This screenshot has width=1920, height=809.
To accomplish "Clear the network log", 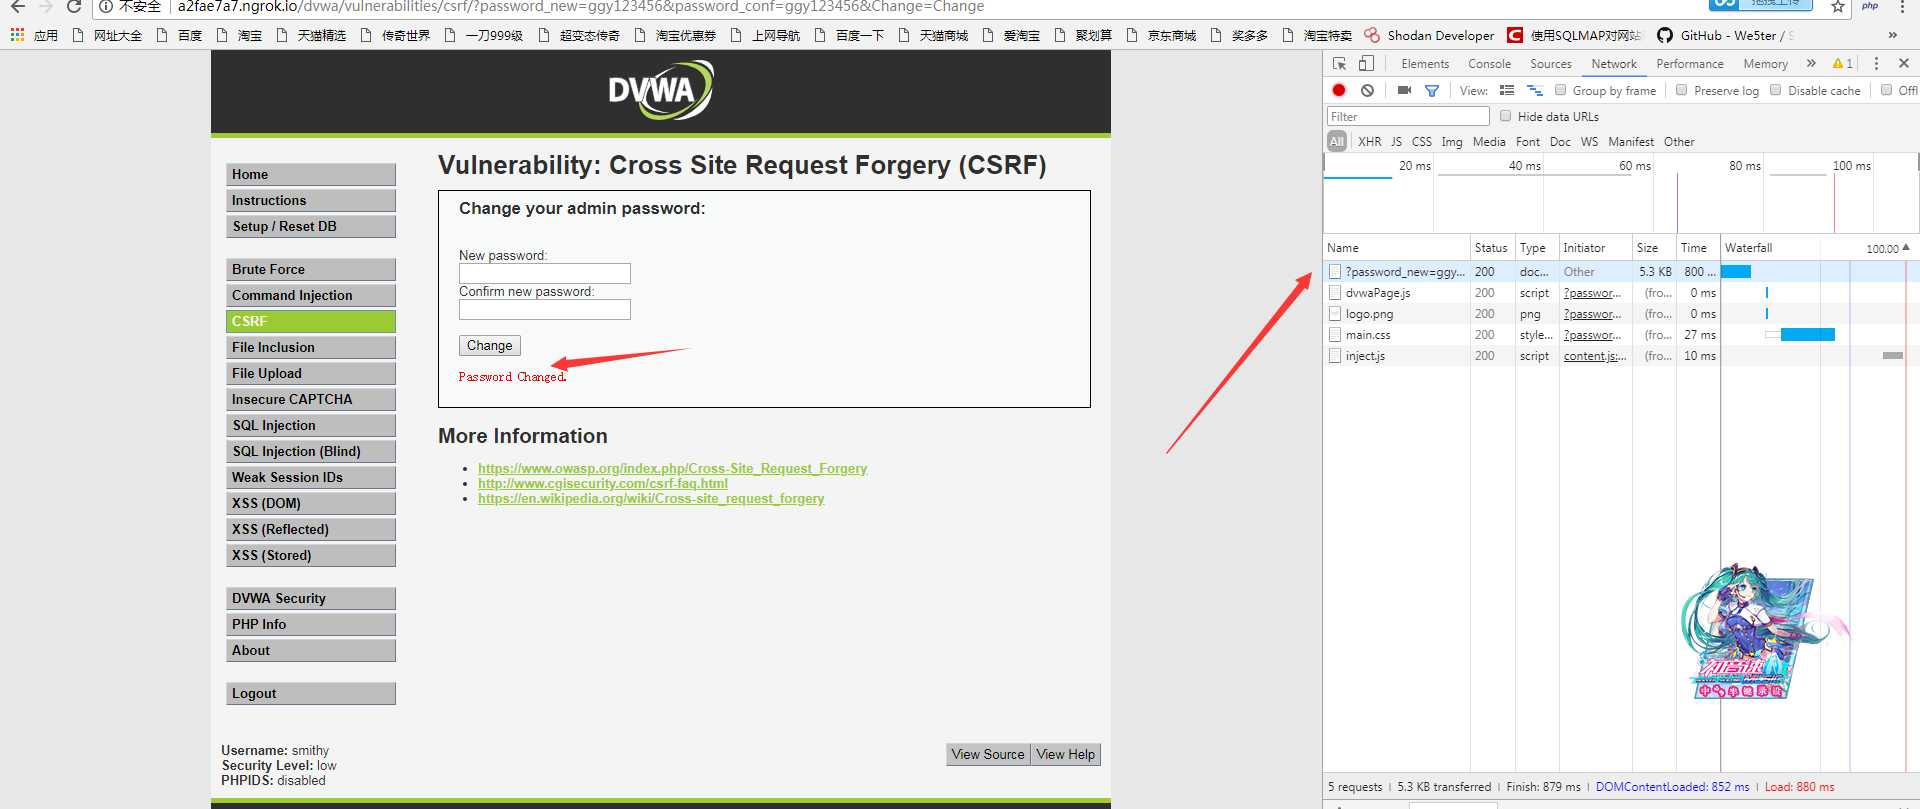I will [1367, 90].
